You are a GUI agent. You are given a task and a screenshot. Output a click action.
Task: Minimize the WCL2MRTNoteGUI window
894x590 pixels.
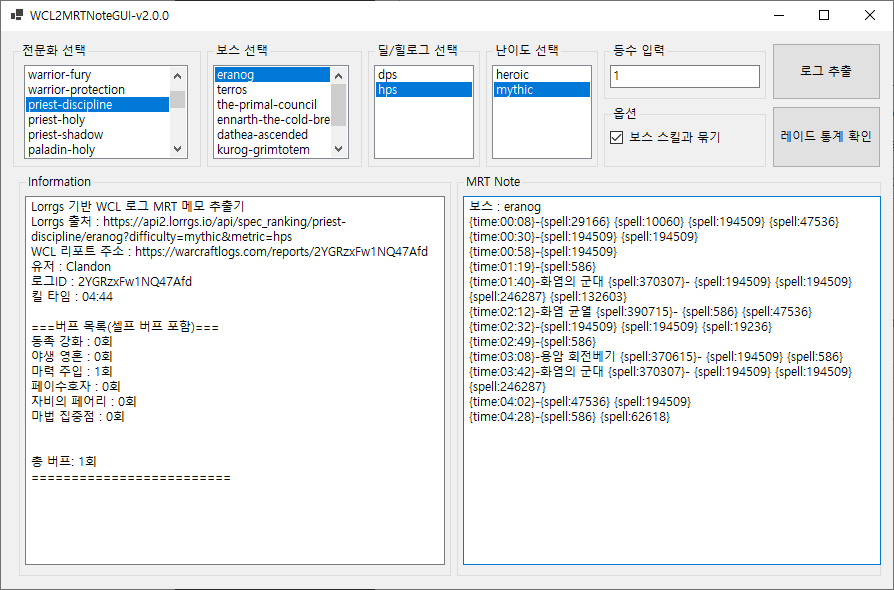tap(779, 15)
